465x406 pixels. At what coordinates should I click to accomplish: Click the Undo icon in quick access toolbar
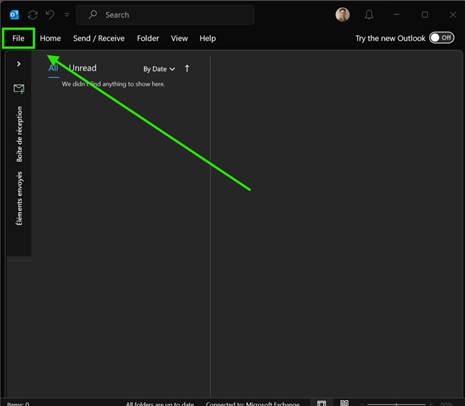(x=50, y=15)
